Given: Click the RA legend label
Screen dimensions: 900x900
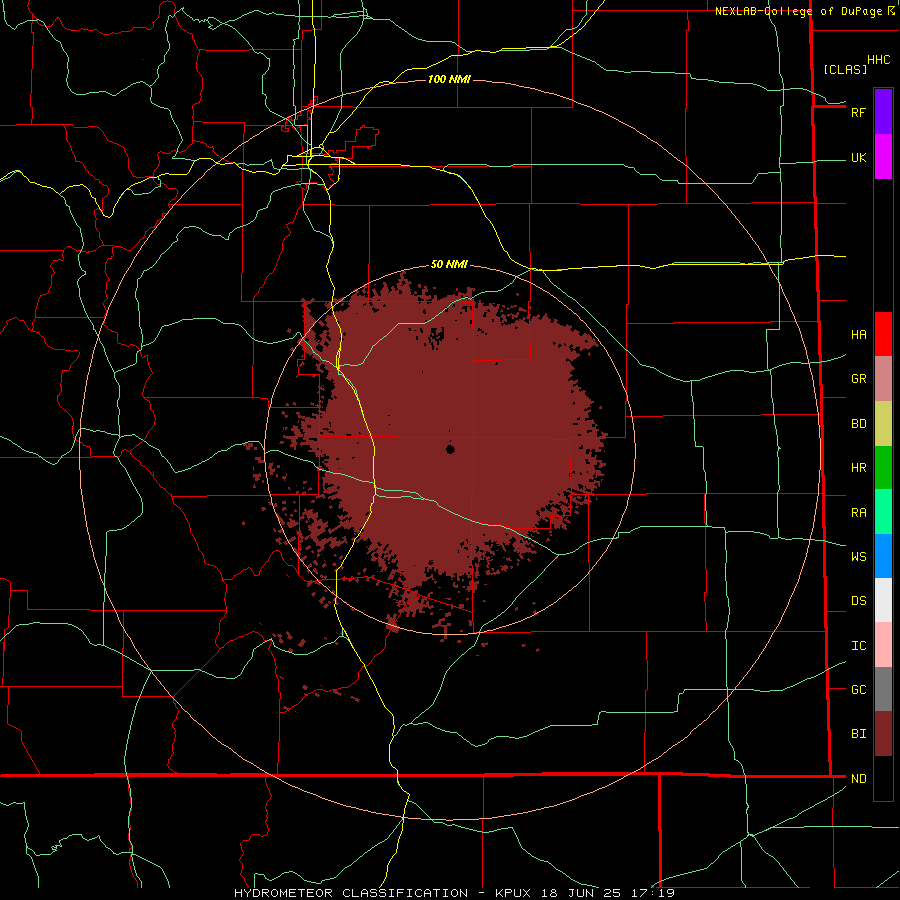Looking at the screenshot, I should coord(858,513).
